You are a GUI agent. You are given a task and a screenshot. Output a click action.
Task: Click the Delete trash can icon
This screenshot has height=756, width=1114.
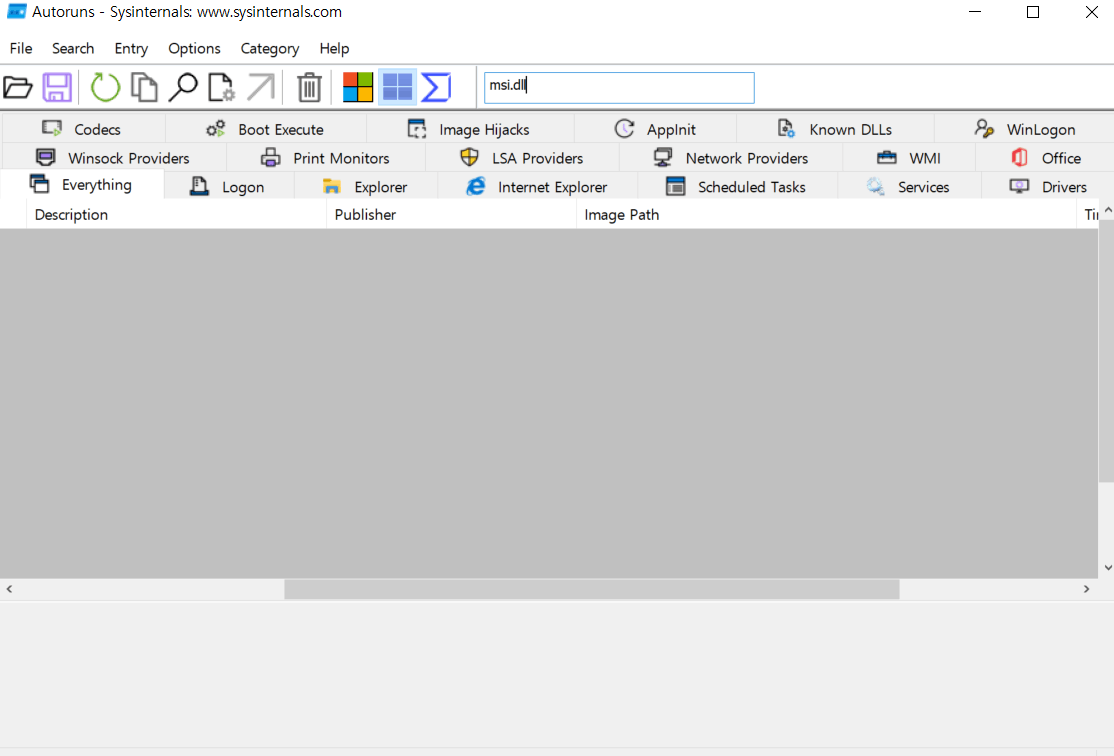[x=309, y=87]
